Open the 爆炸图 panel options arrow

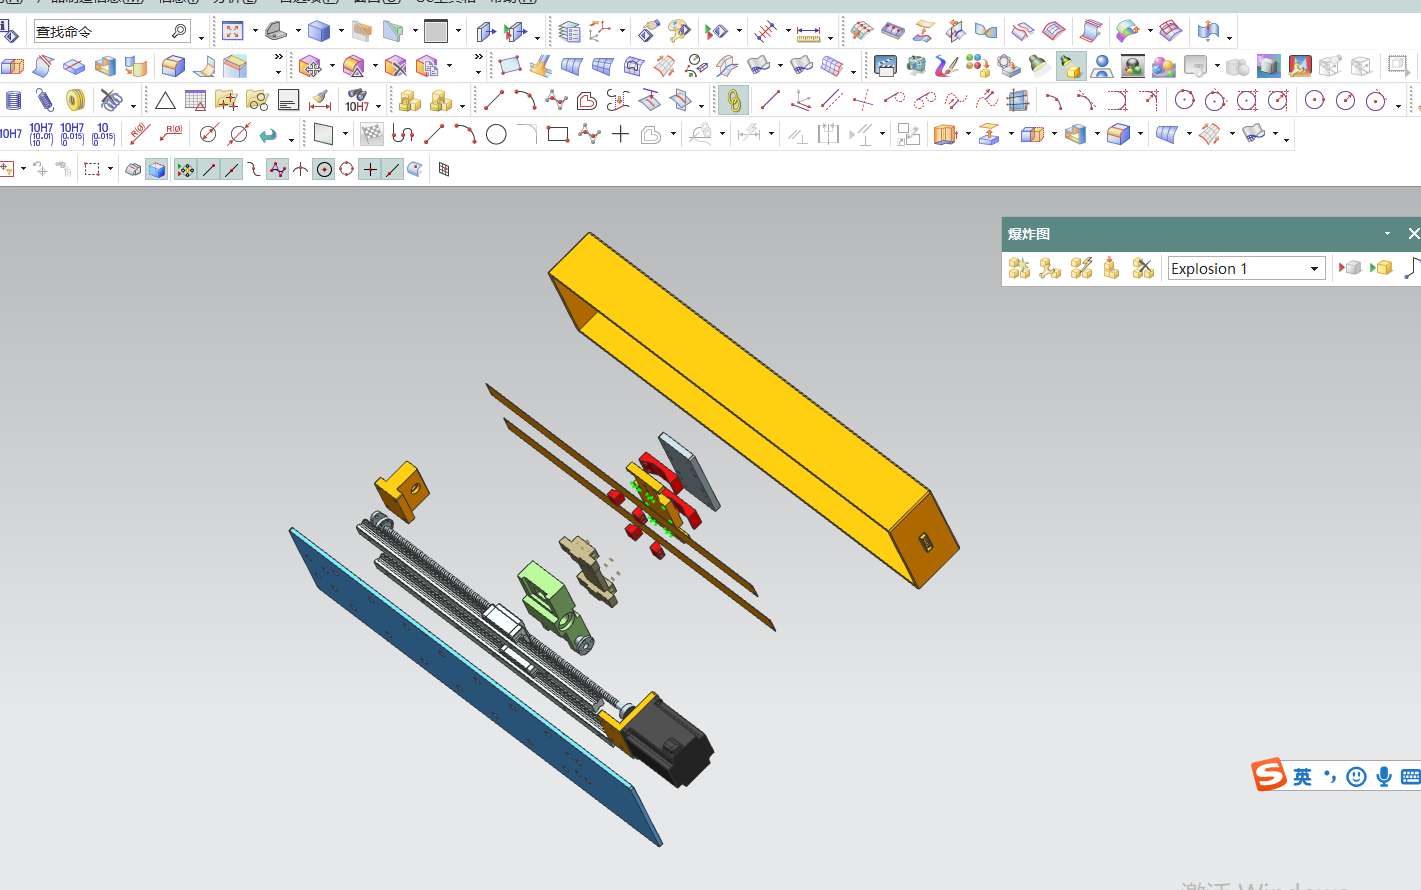[x=1387, y=234]
